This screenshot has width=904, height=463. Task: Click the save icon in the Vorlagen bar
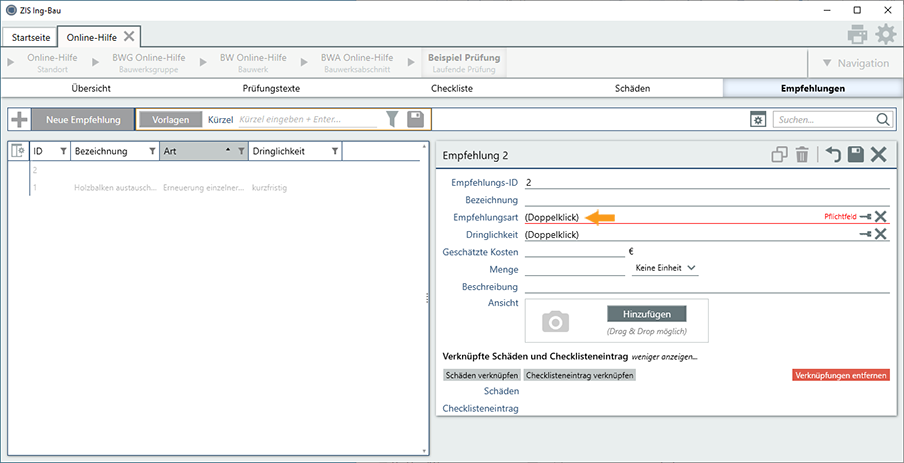point(415,120)
